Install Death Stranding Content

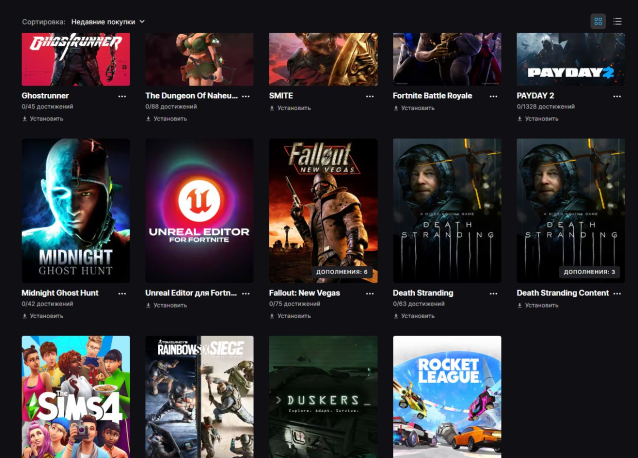(537, 305)
